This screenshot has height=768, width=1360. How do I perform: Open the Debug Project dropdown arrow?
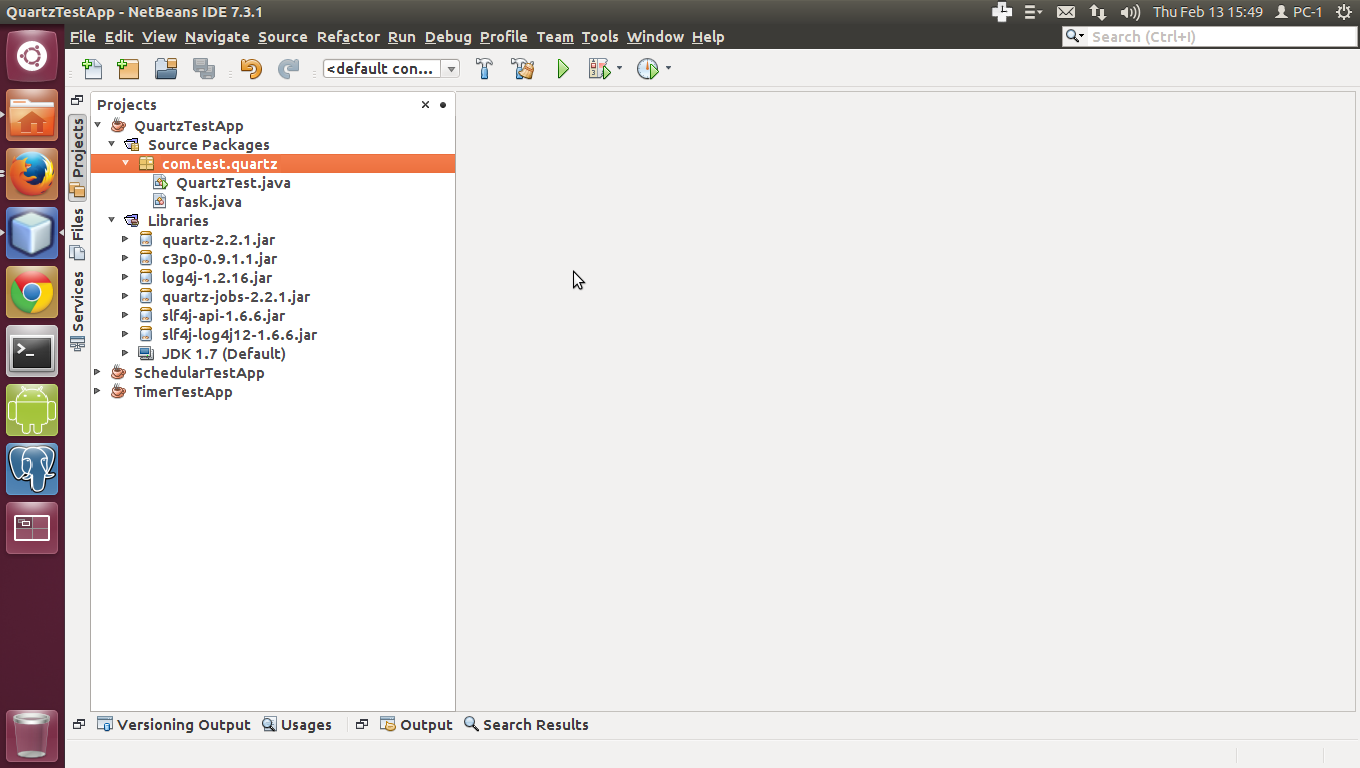619,69
